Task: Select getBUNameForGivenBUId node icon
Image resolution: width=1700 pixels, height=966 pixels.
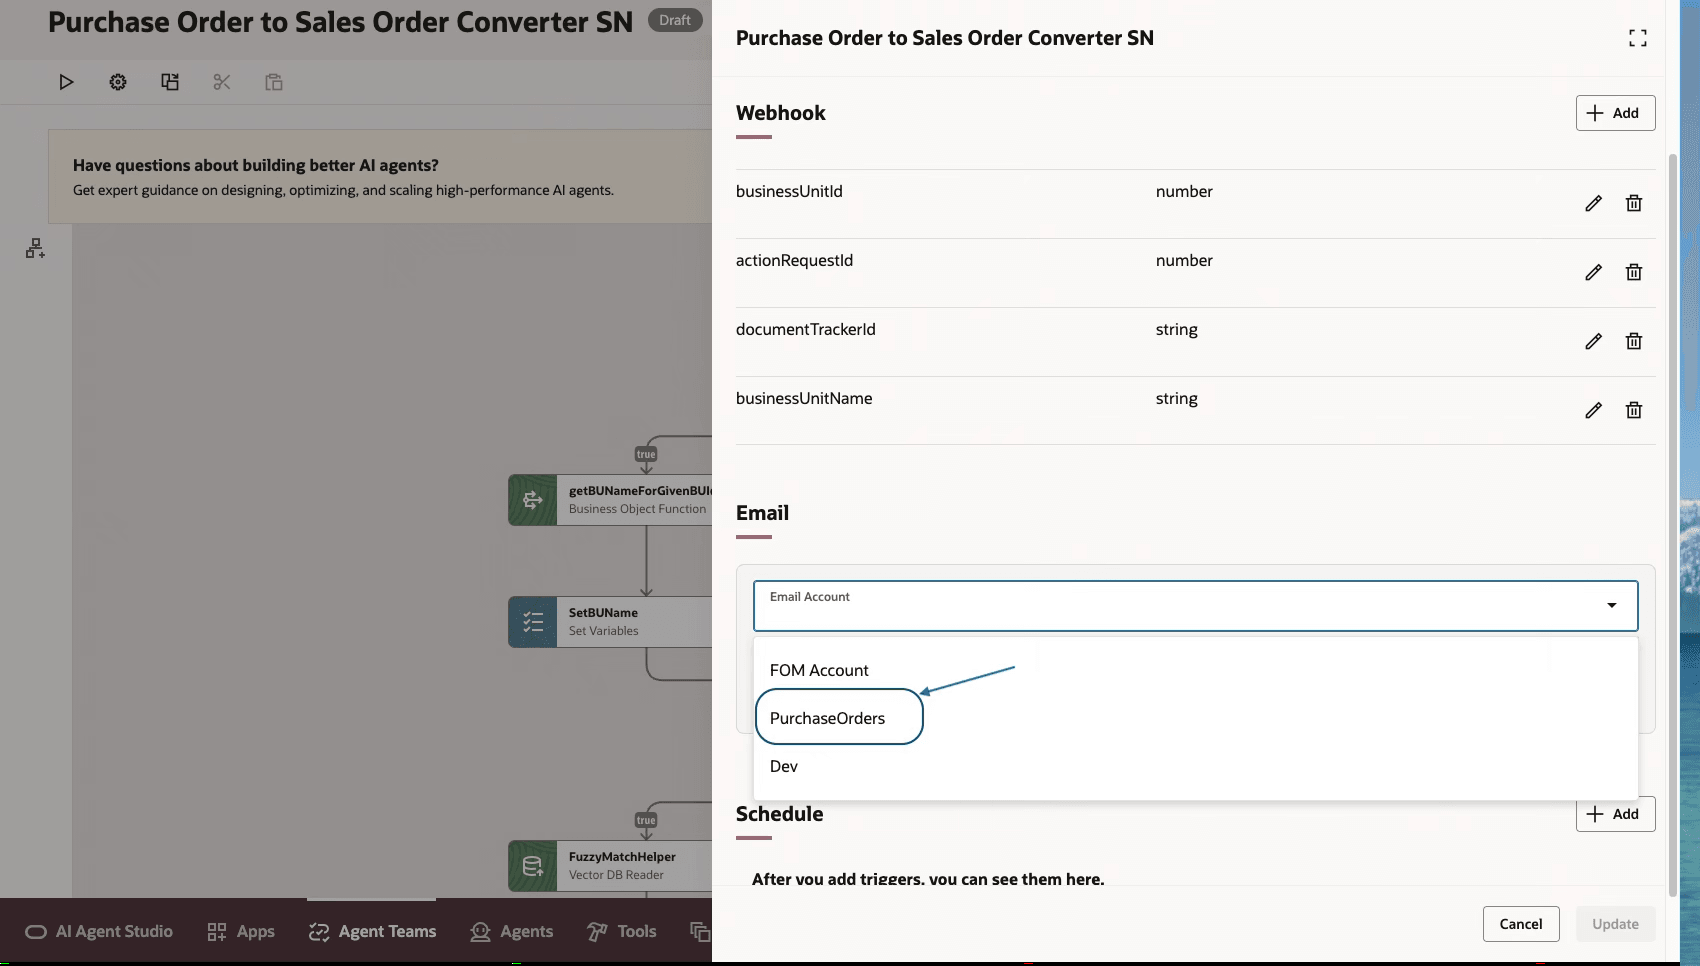Action: pyautogui.click(x=533, y=500)
